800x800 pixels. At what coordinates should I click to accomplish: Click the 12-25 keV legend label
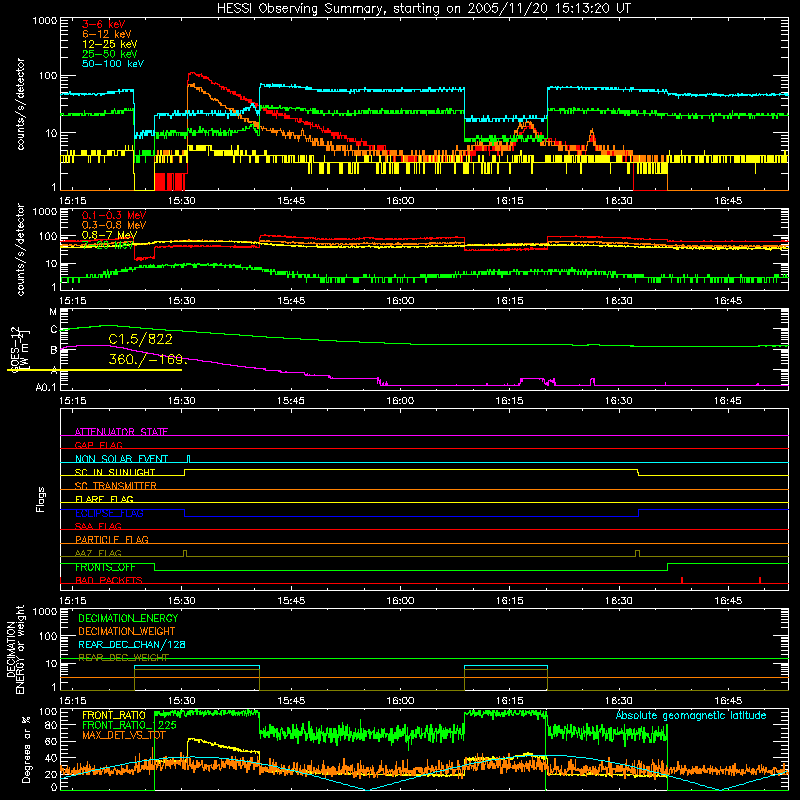click(x=109, y=44)
